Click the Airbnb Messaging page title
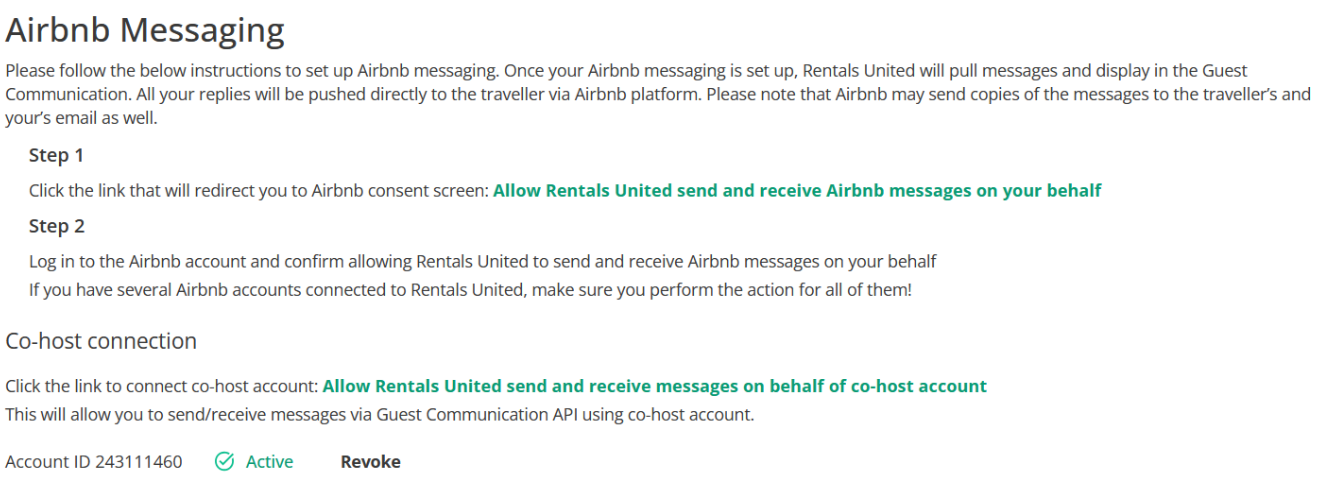This screenshot has height=487, width=1329. 145,31
